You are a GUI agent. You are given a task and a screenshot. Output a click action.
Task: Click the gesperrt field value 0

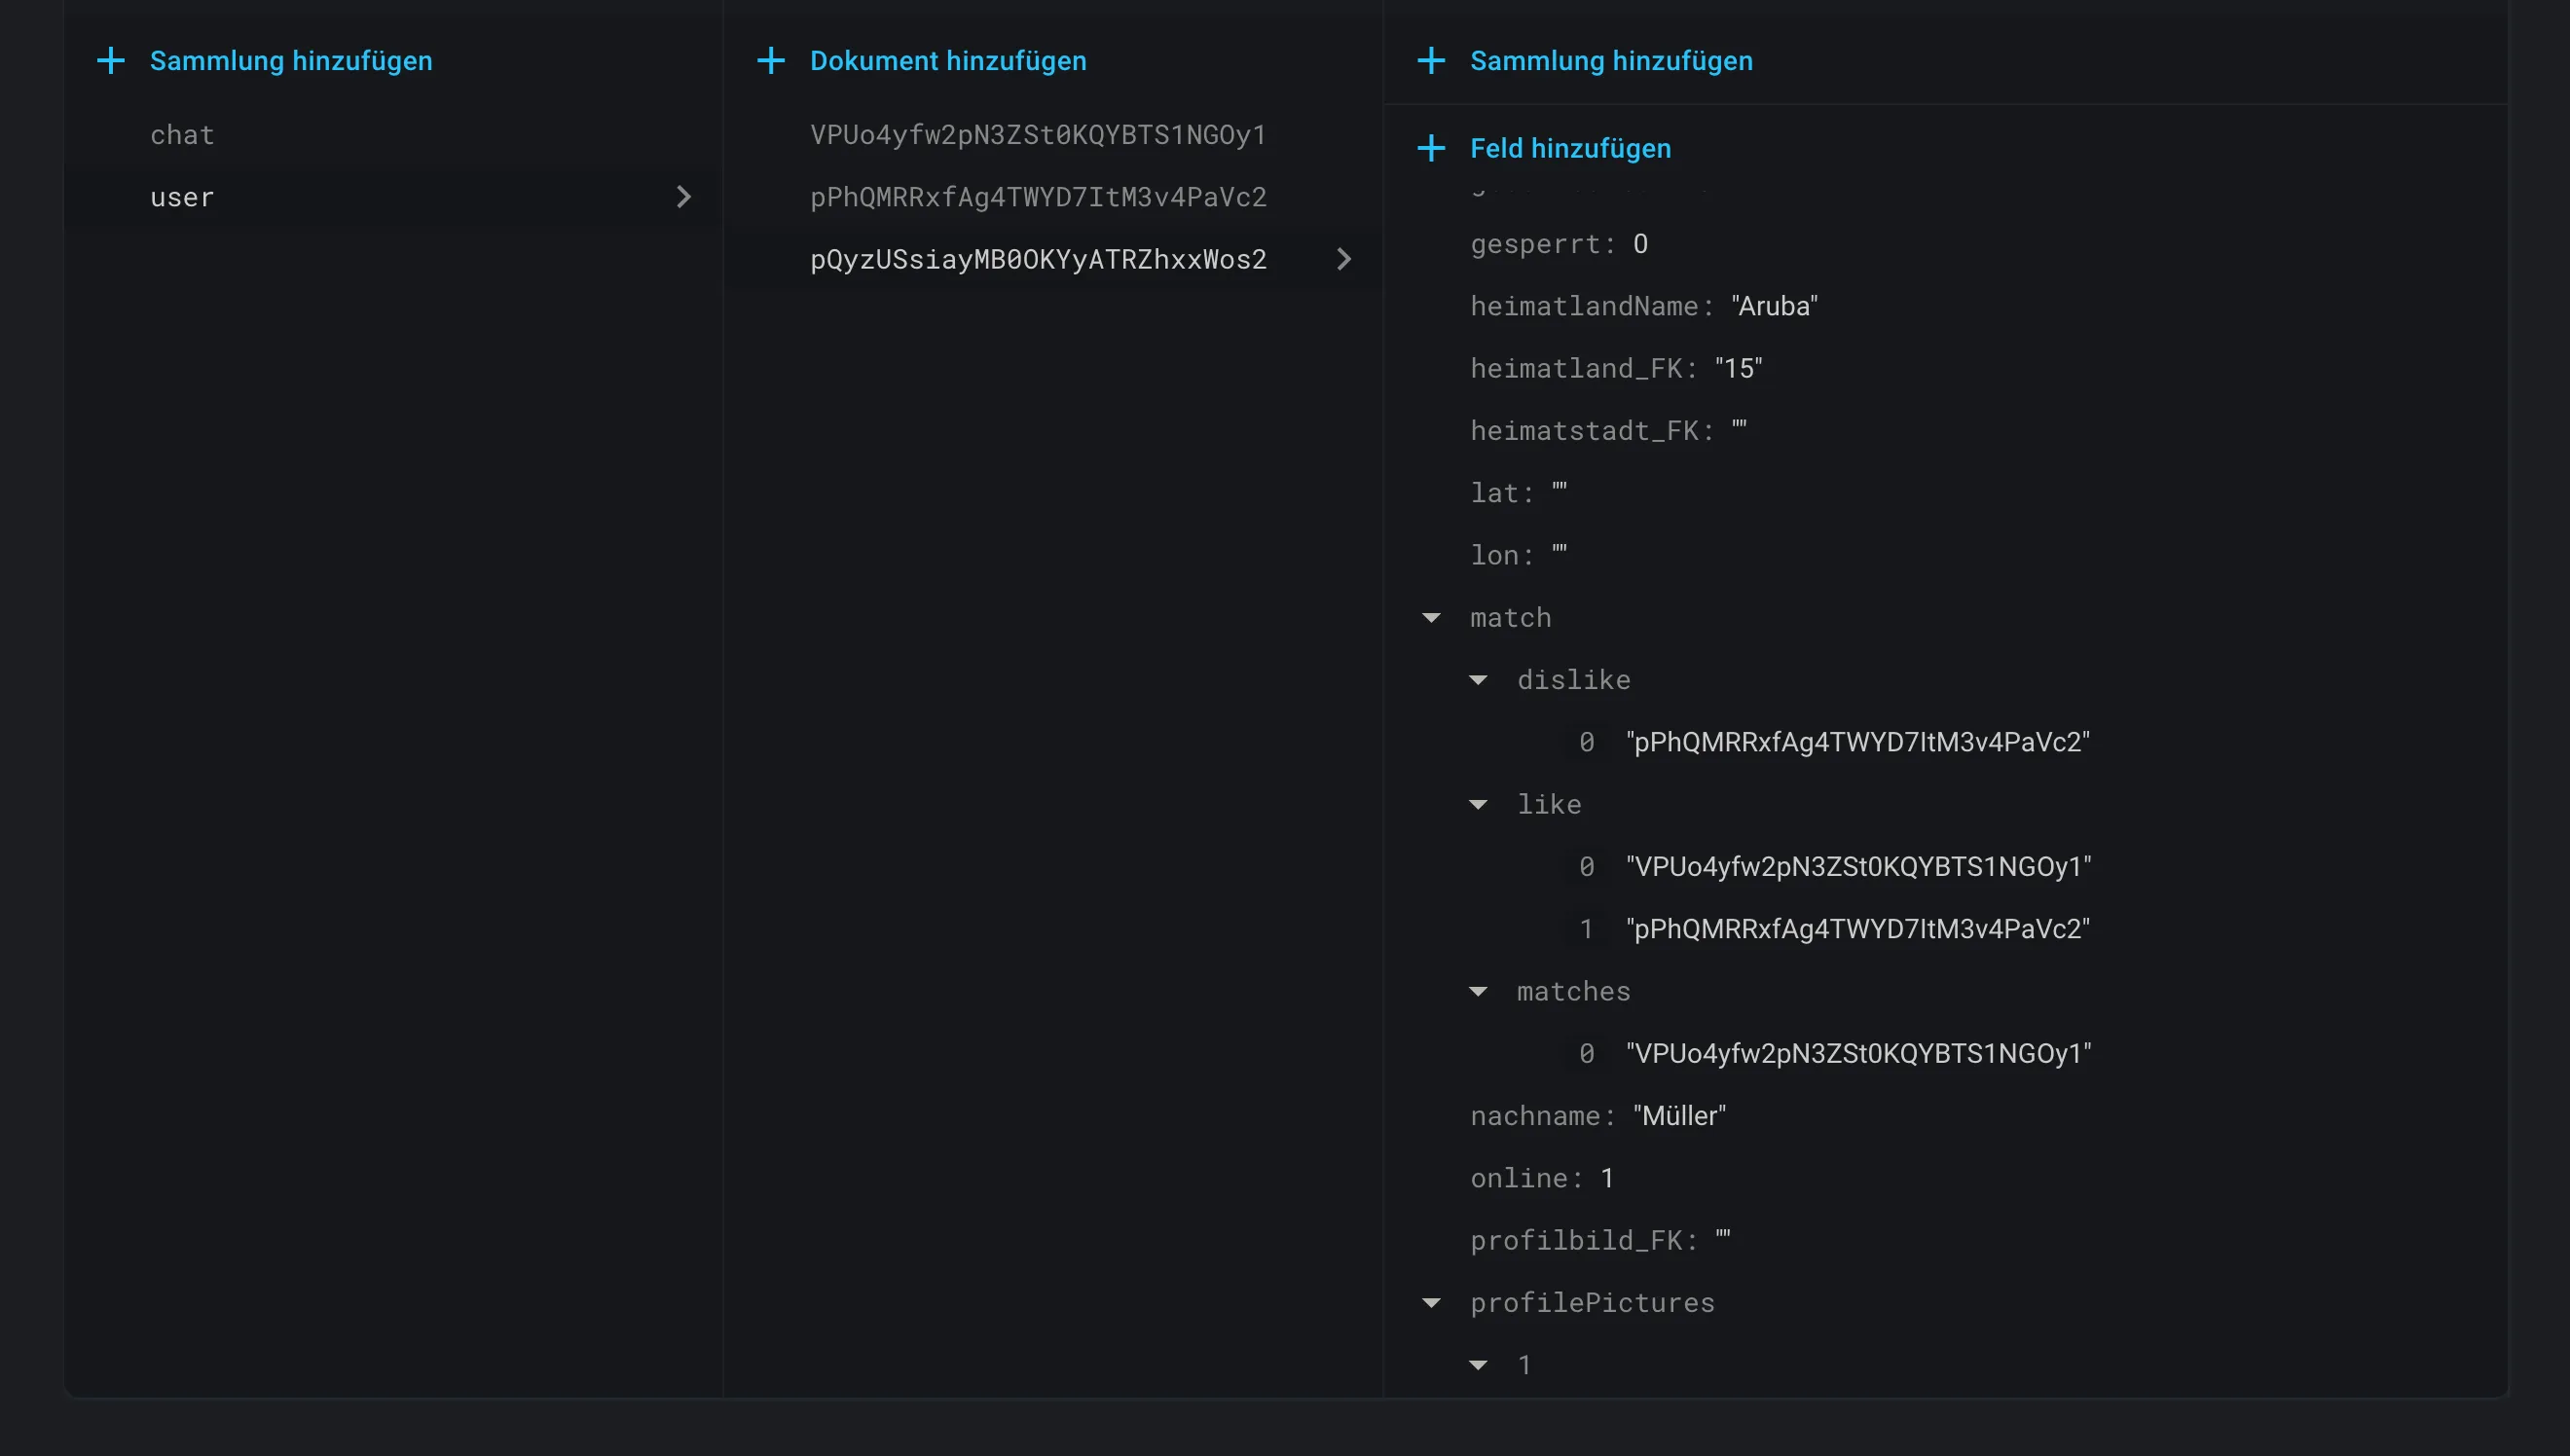[x=1640, y=244]
